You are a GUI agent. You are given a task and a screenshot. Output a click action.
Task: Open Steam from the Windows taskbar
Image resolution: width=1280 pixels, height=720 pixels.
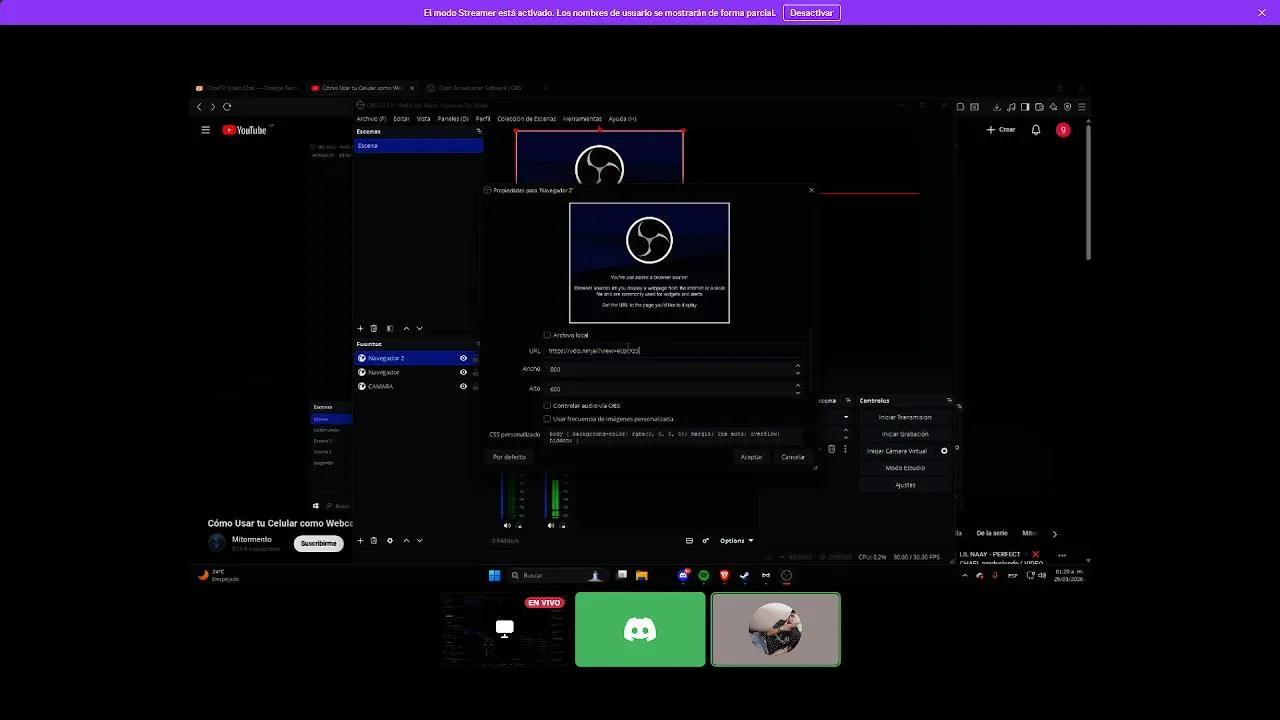(745, 575)
